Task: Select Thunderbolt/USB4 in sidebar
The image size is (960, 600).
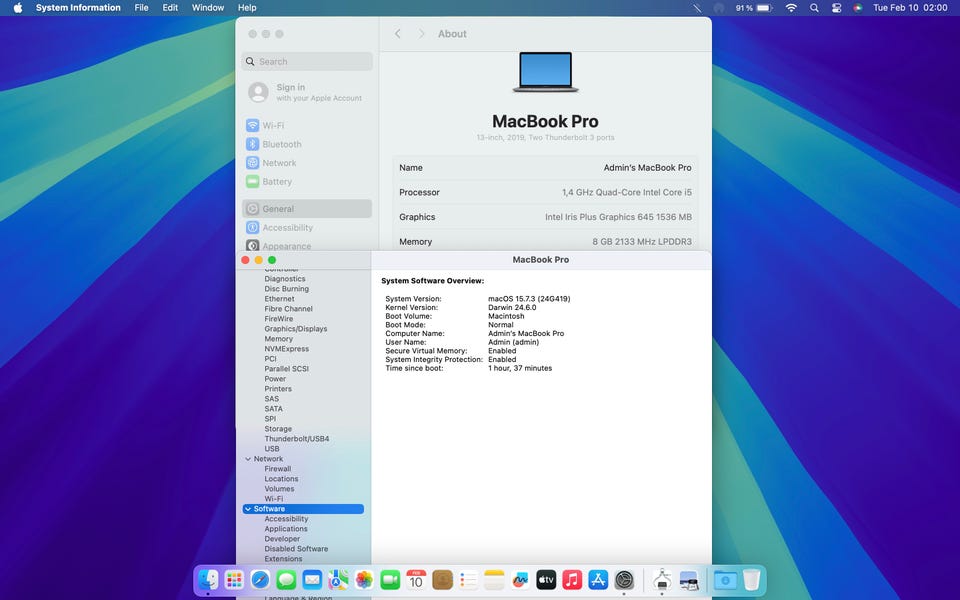Action: click(x=297, y=439)
